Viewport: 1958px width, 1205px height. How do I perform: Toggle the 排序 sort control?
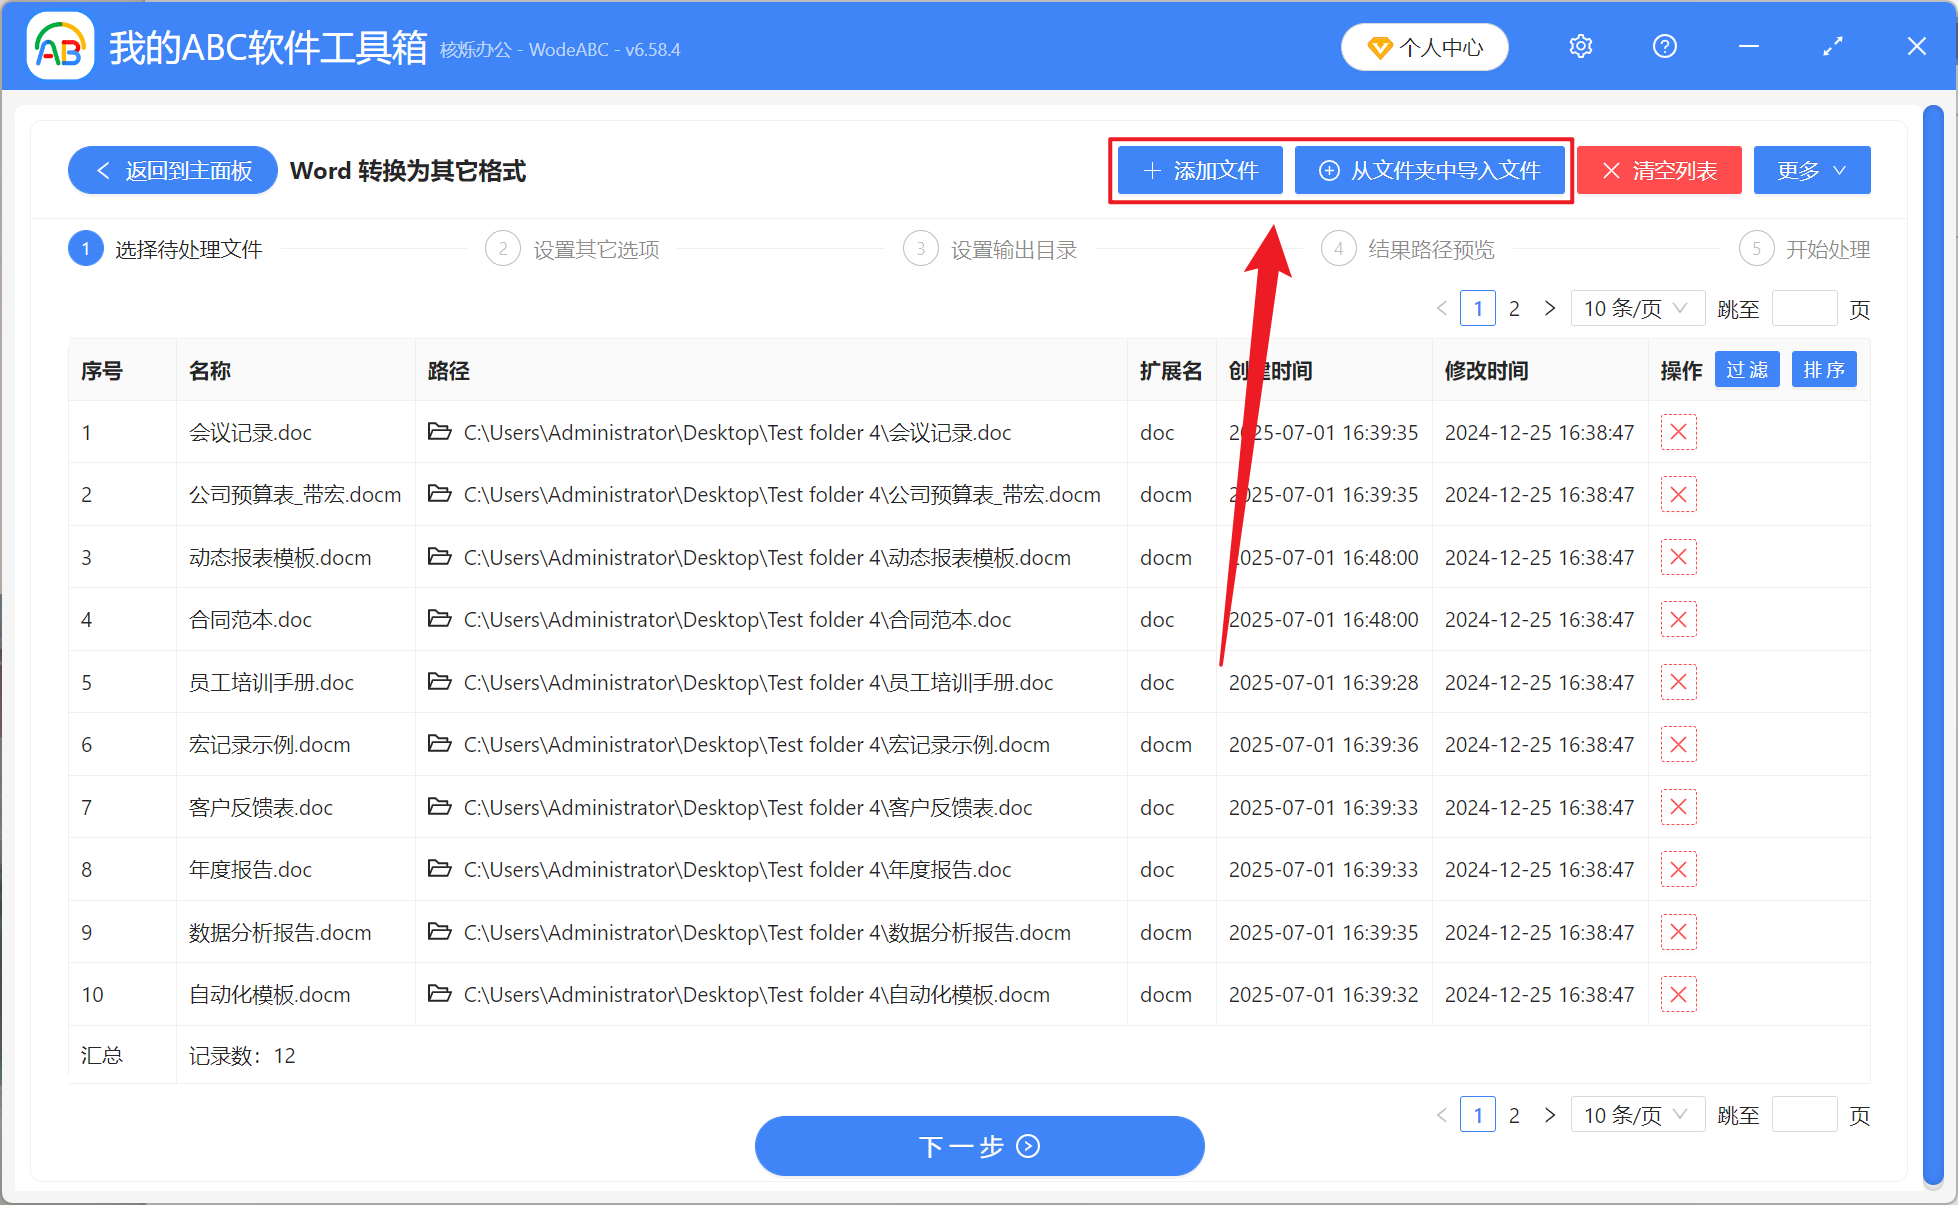(1824, 369)
